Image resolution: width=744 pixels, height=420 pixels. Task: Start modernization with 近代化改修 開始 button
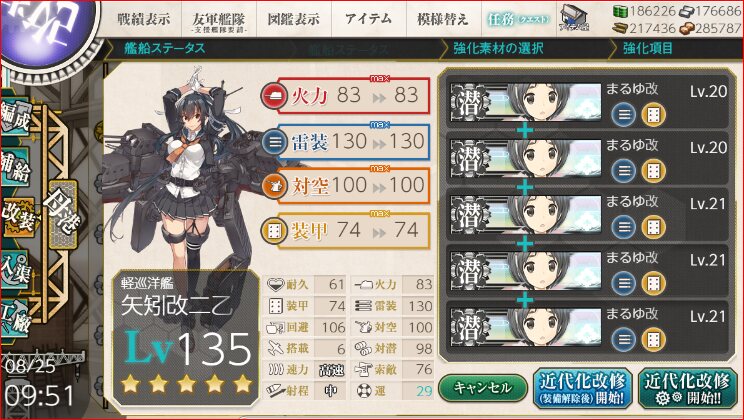point(688,387)
